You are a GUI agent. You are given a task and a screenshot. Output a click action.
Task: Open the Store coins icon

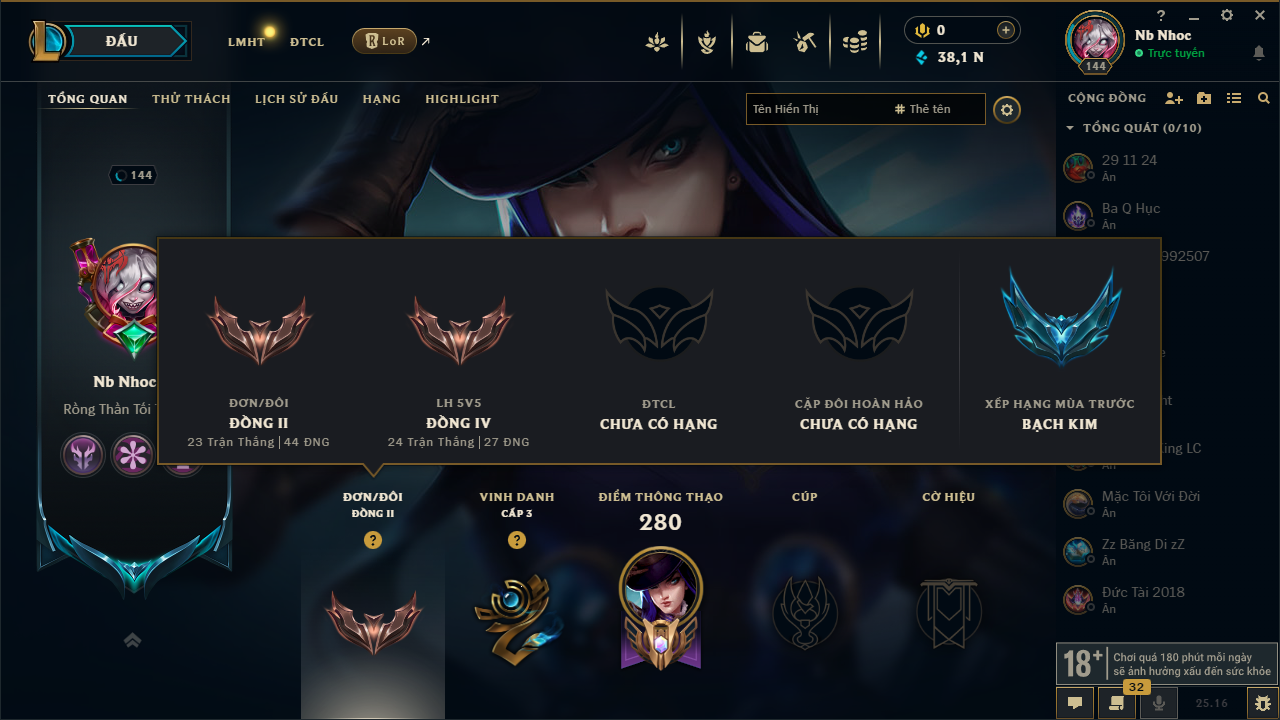coord(854,42)
